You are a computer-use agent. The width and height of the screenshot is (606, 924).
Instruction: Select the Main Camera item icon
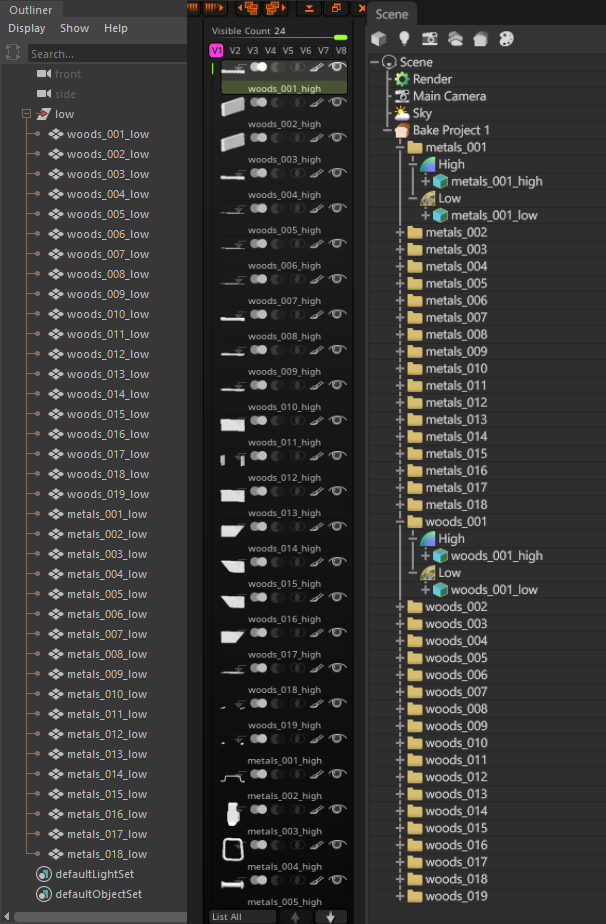click(402, 96)
